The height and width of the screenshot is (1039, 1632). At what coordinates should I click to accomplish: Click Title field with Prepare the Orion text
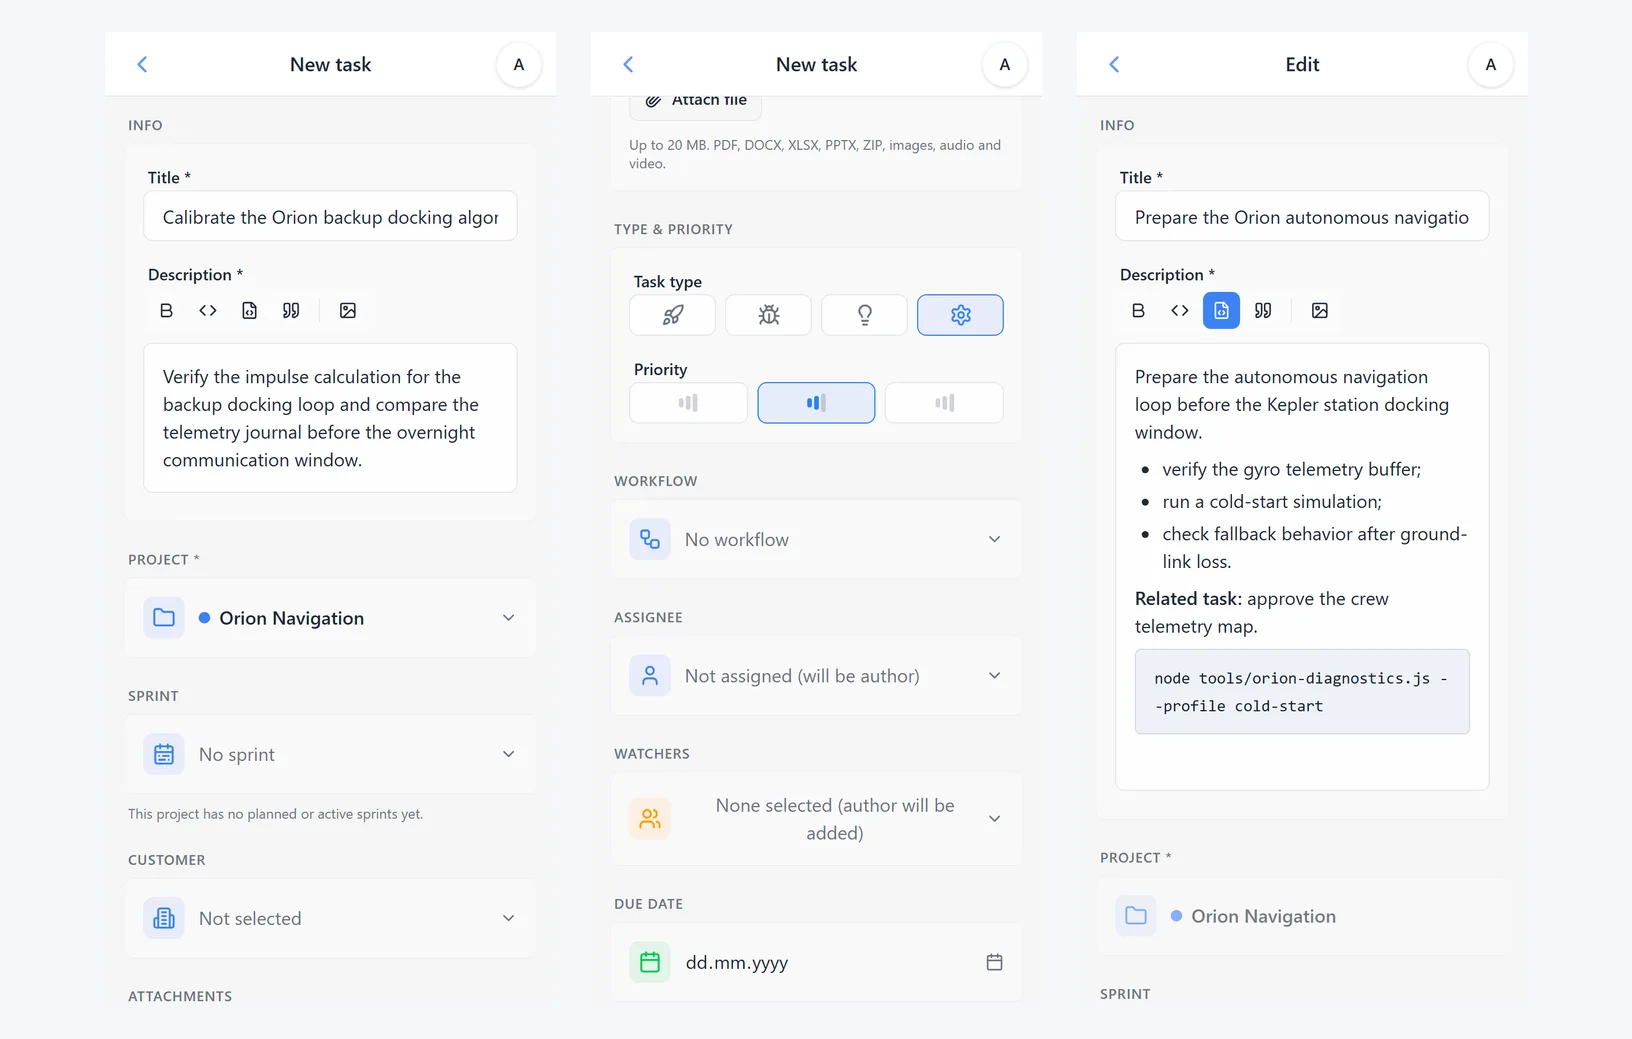click(1302, 217)
